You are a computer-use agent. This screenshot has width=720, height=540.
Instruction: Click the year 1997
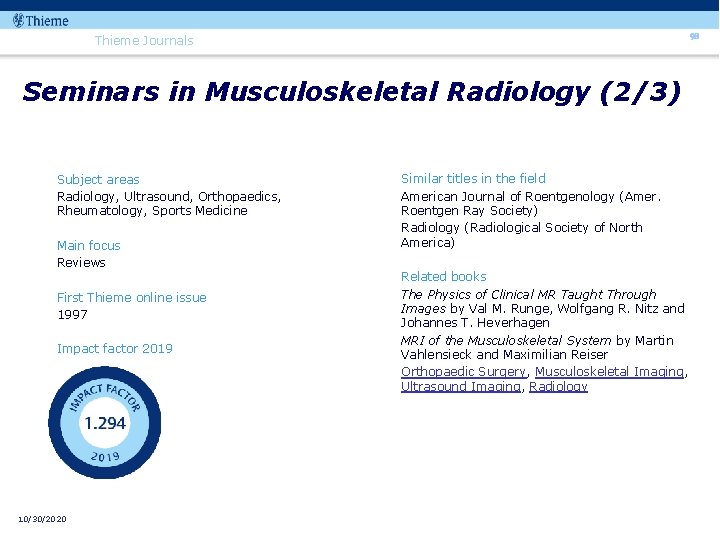[73, 315]
